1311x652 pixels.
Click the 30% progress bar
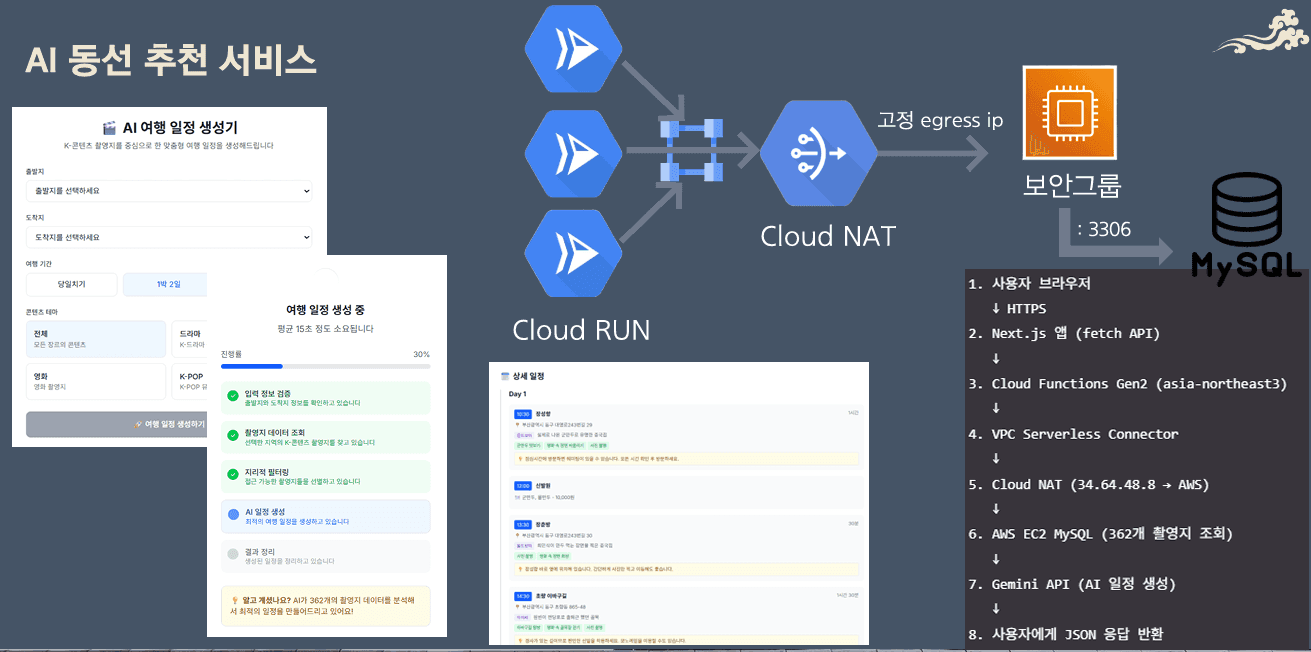325,367
